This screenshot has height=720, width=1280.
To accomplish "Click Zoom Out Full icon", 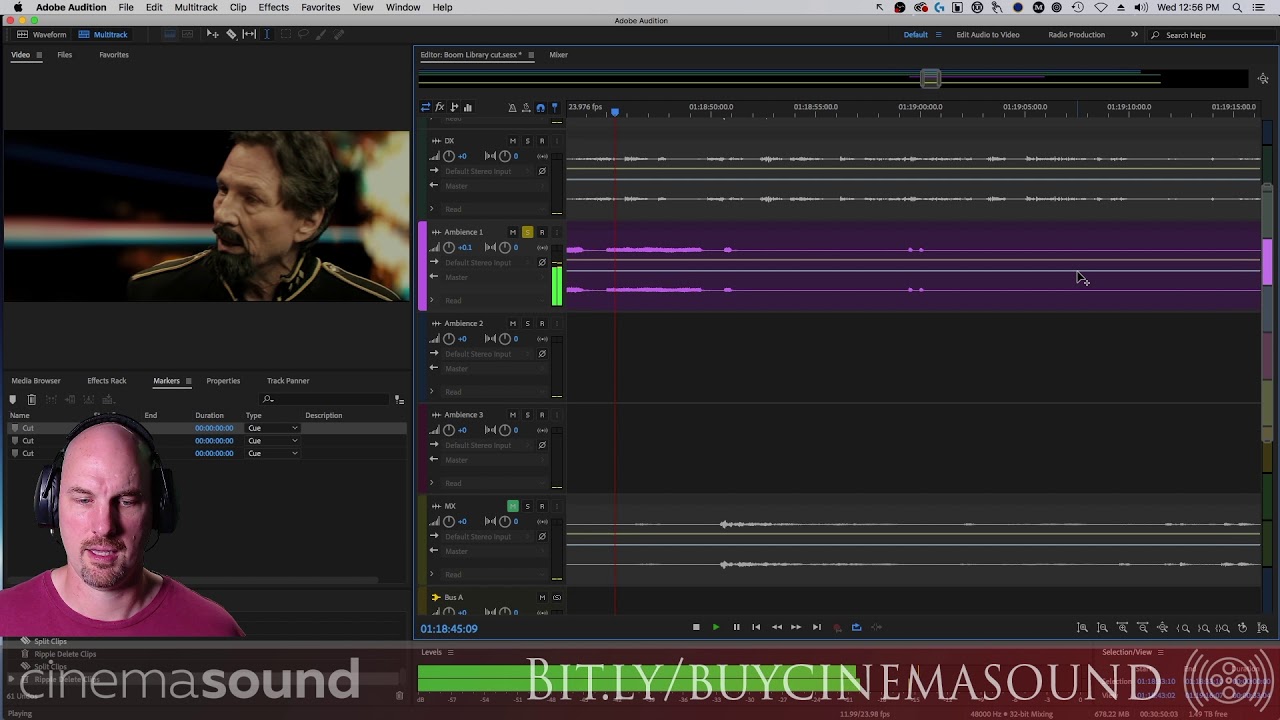I will 1162,628.
